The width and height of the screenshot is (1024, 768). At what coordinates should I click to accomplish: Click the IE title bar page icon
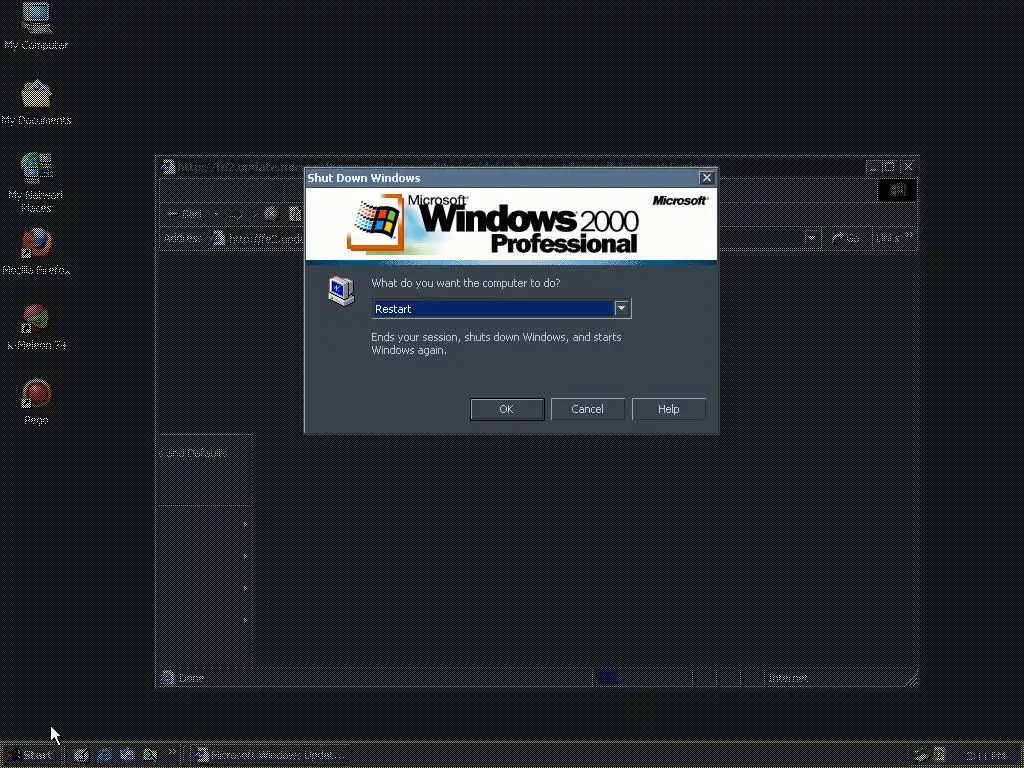click(x=168, y=167)
